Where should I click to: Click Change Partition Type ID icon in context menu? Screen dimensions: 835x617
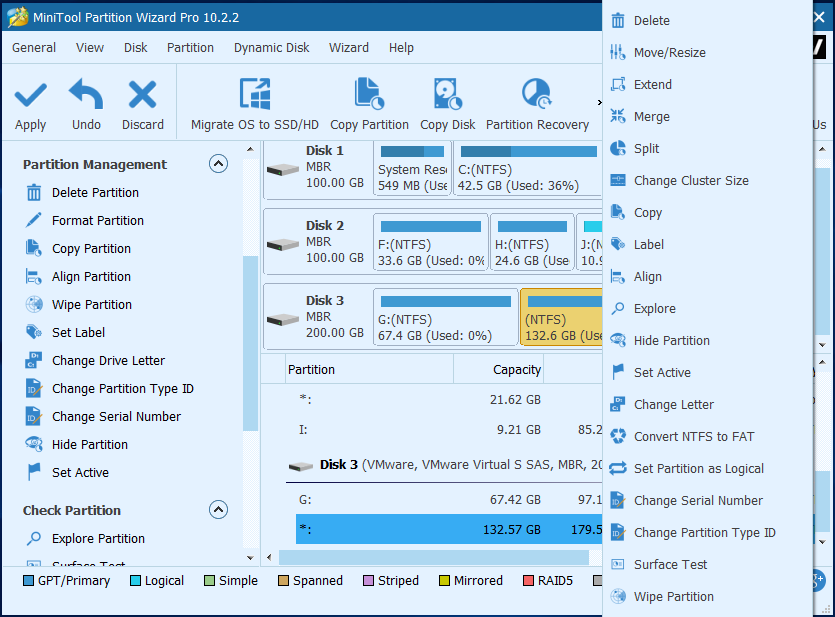(x=618, y=532)
